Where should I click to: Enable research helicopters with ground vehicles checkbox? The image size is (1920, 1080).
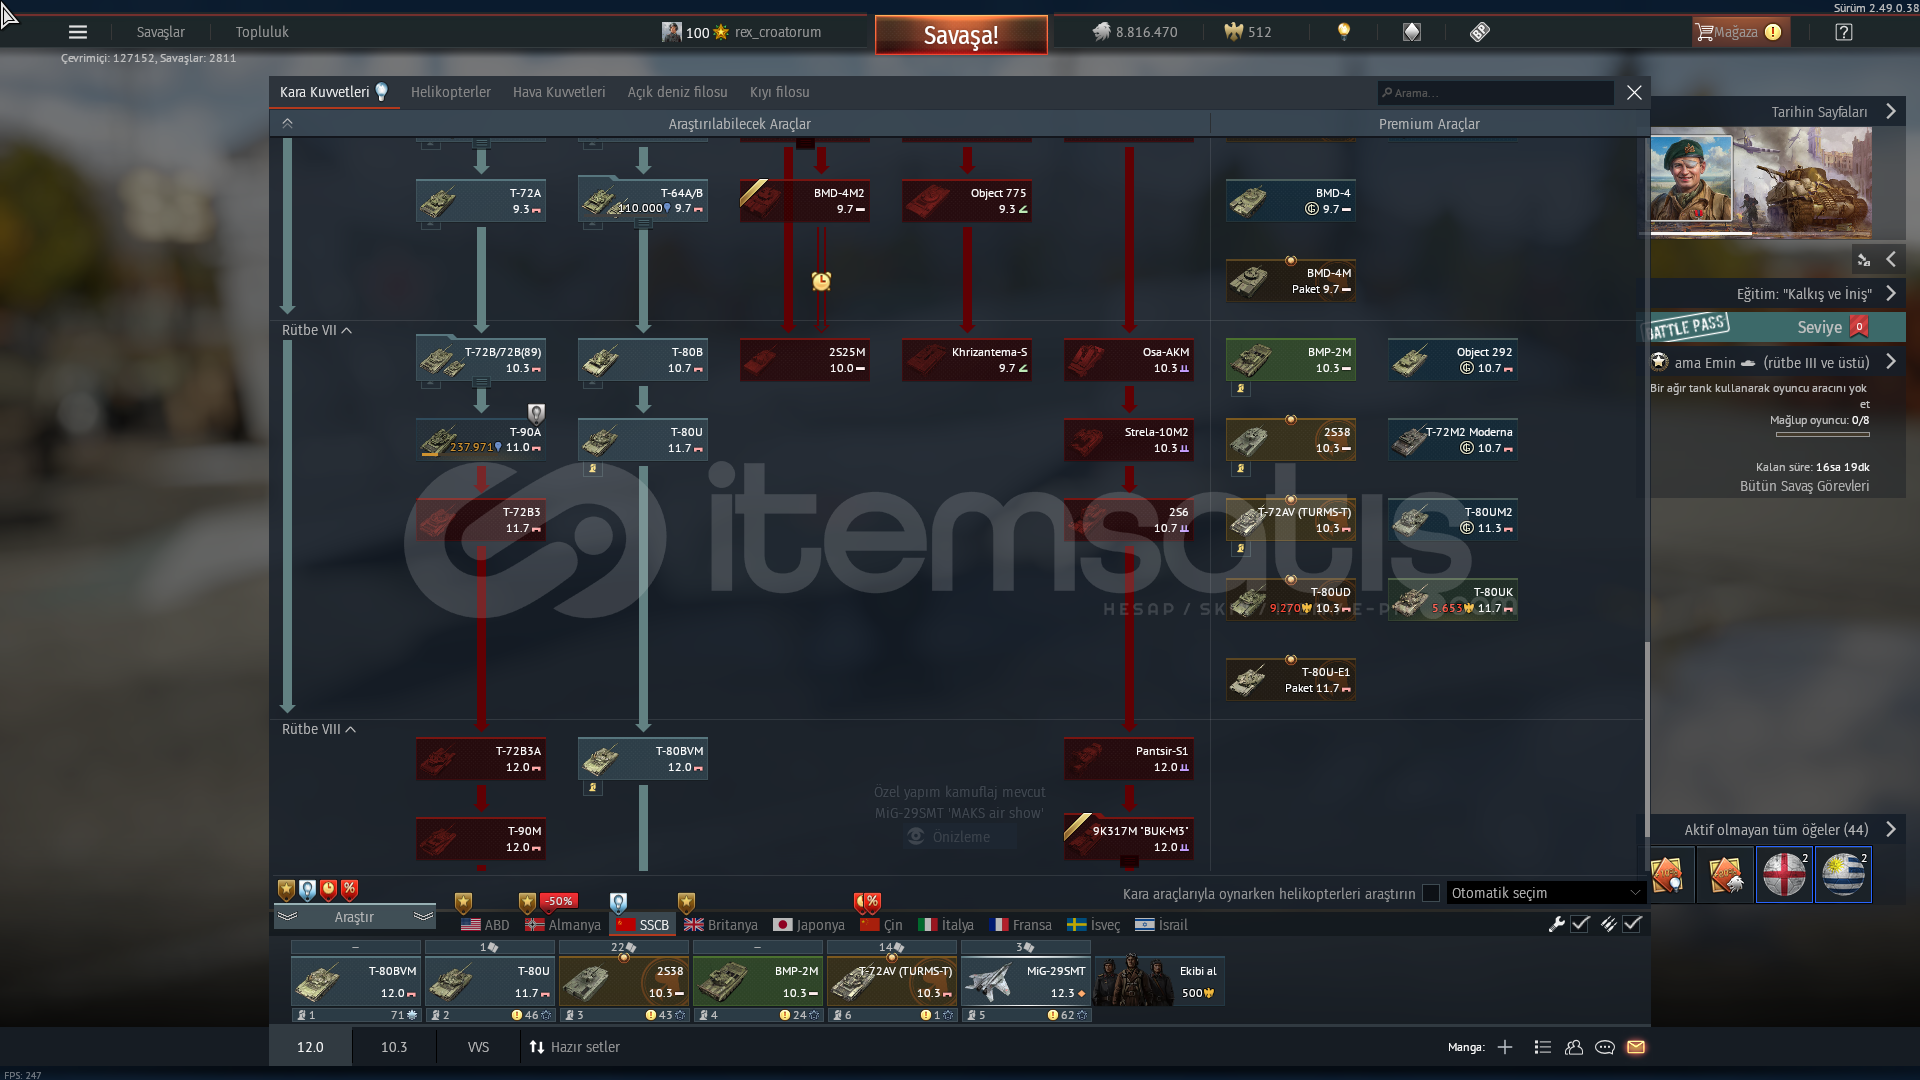tap(1431, 893)
